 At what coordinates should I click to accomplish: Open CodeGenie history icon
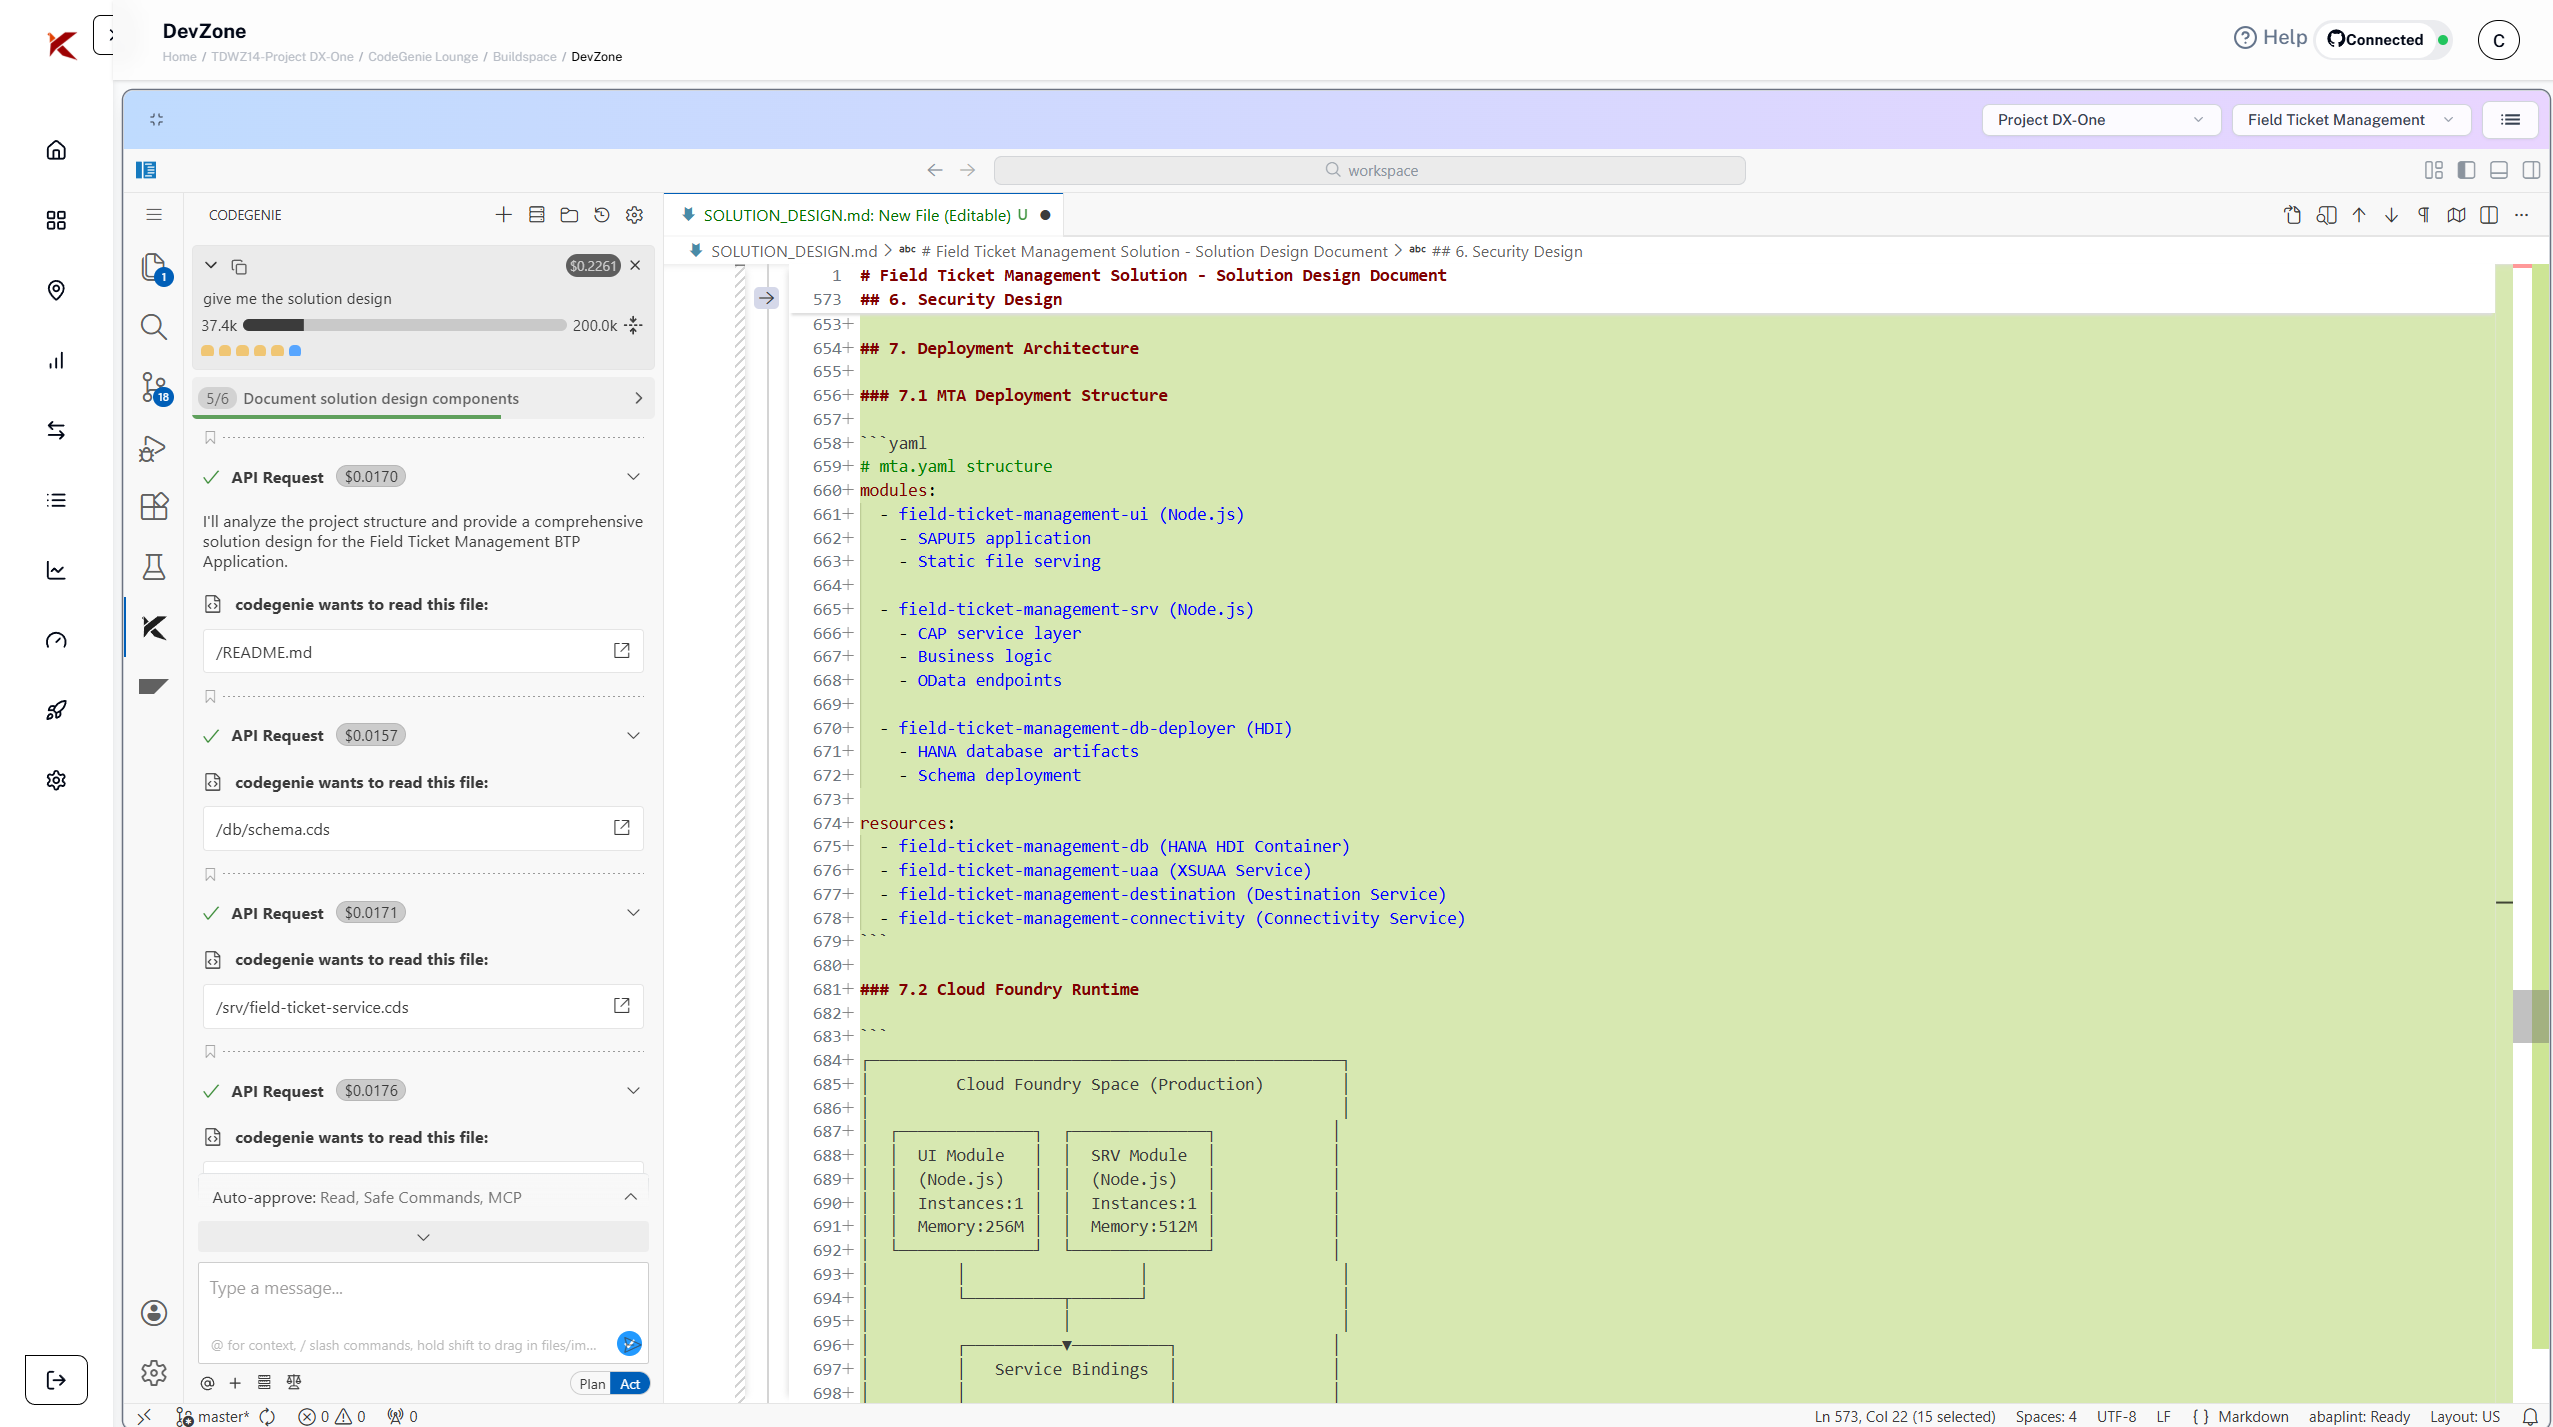(602, 215)
